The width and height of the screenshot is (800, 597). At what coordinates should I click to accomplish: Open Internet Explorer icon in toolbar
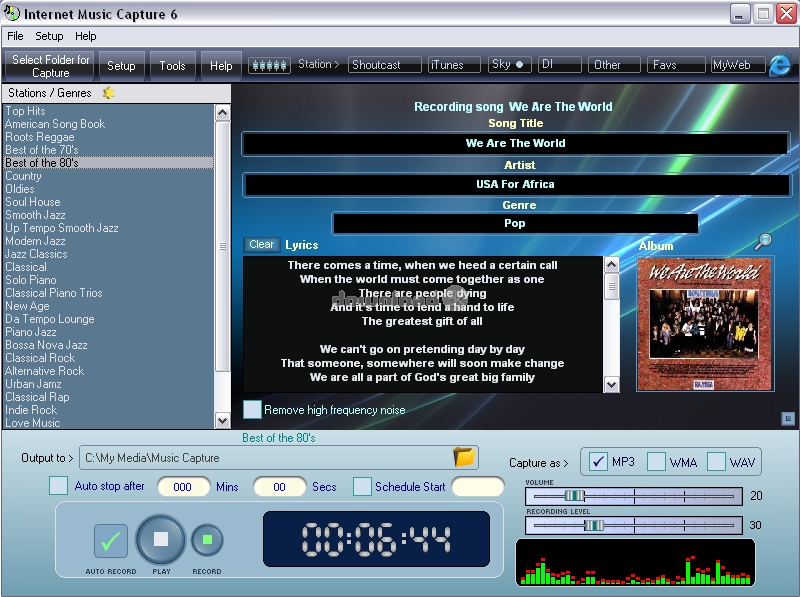coord(780,65)
